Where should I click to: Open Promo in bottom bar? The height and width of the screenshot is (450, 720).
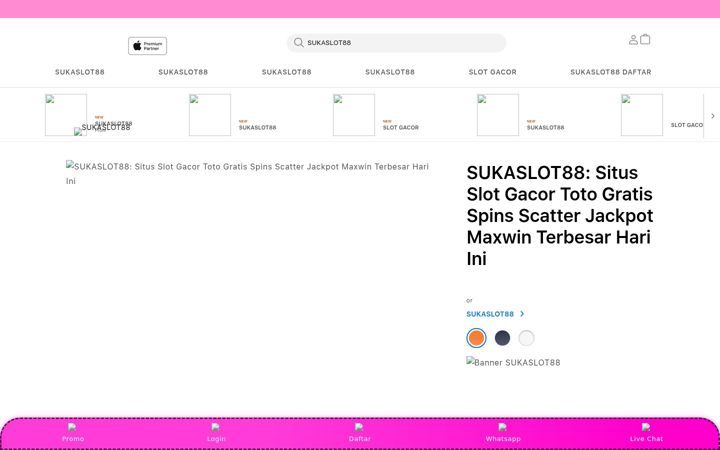pos(73,433)
